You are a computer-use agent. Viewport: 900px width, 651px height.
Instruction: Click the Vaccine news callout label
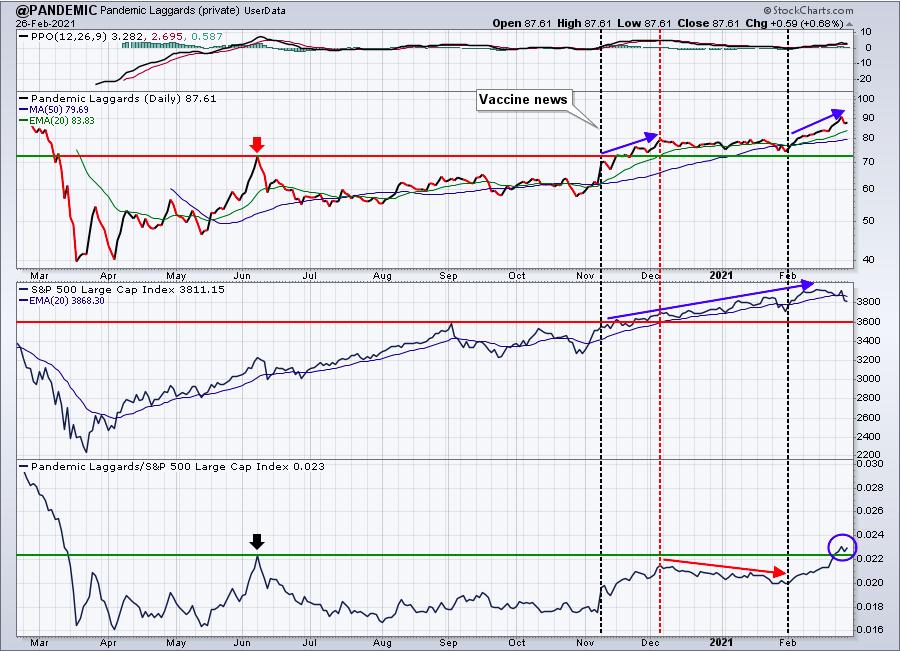pyautogui.click(x=523, y=99)
